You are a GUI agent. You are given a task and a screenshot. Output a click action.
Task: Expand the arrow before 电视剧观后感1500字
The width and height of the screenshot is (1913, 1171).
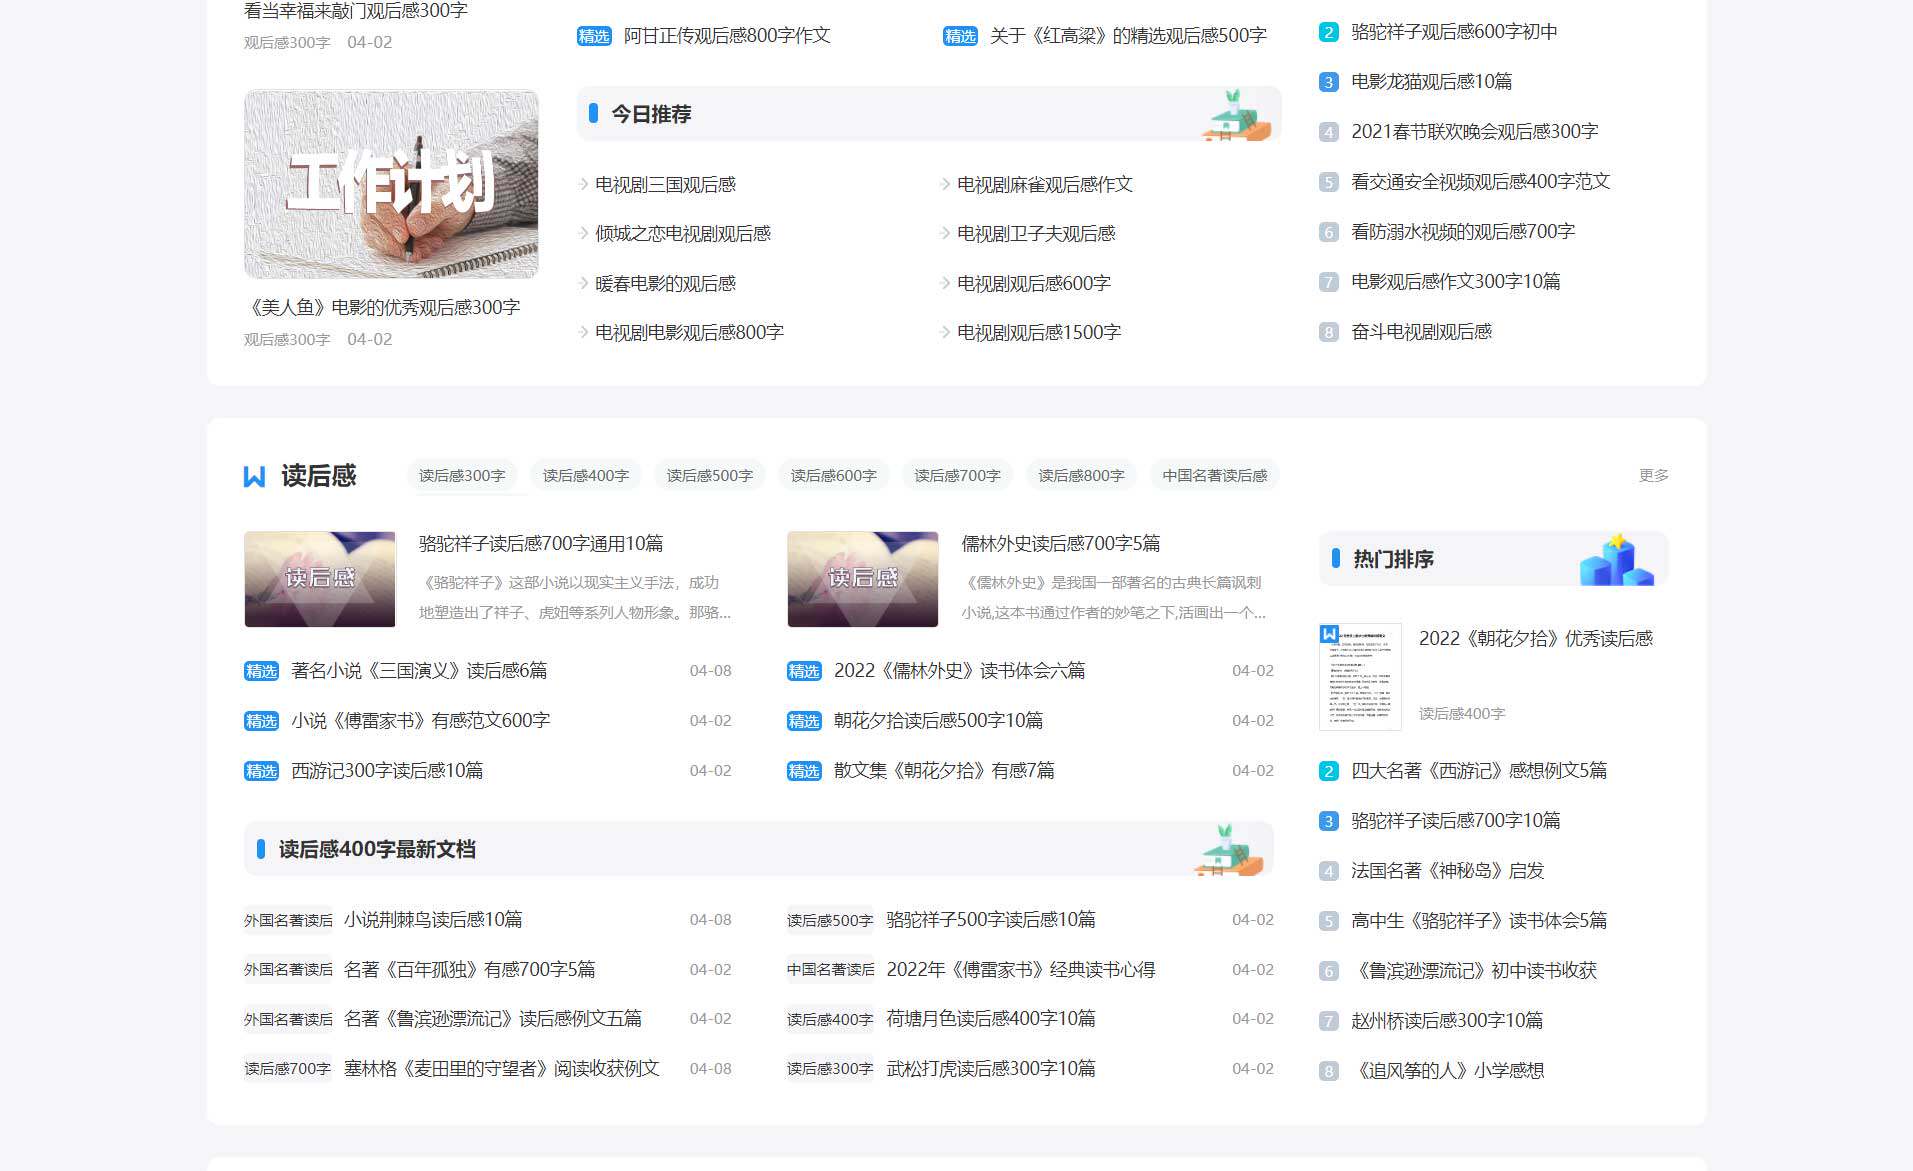click(944, 332)
